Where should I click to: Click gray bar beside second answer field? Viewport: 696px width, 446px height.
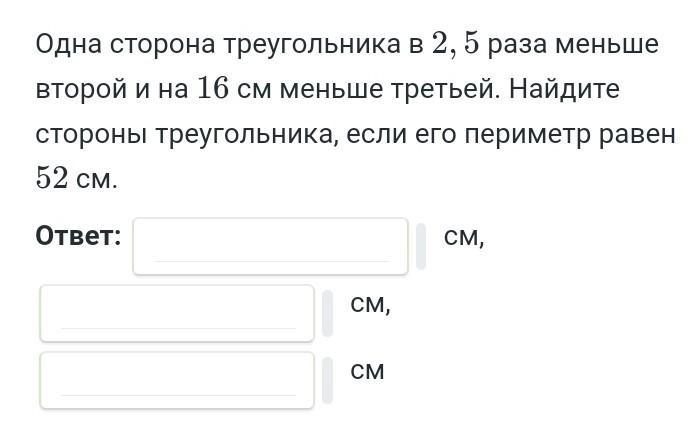tap(327, 313)
